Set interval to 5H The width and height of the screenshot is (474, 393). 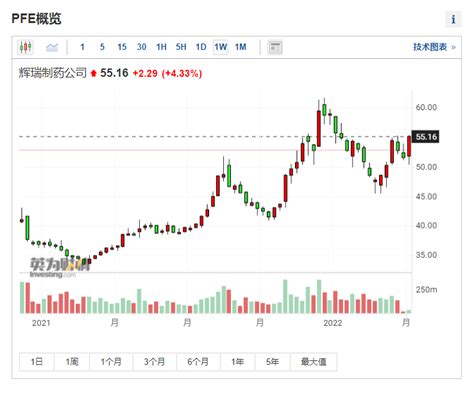coord(181,47)
